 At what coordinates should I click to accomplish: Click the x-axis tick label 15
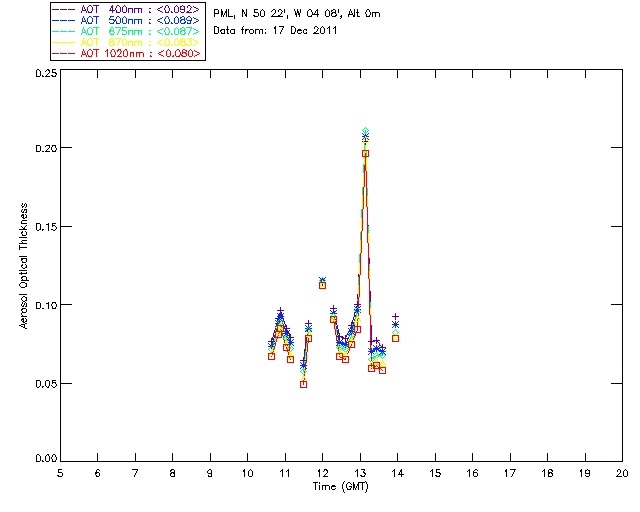tap(435, 473)
